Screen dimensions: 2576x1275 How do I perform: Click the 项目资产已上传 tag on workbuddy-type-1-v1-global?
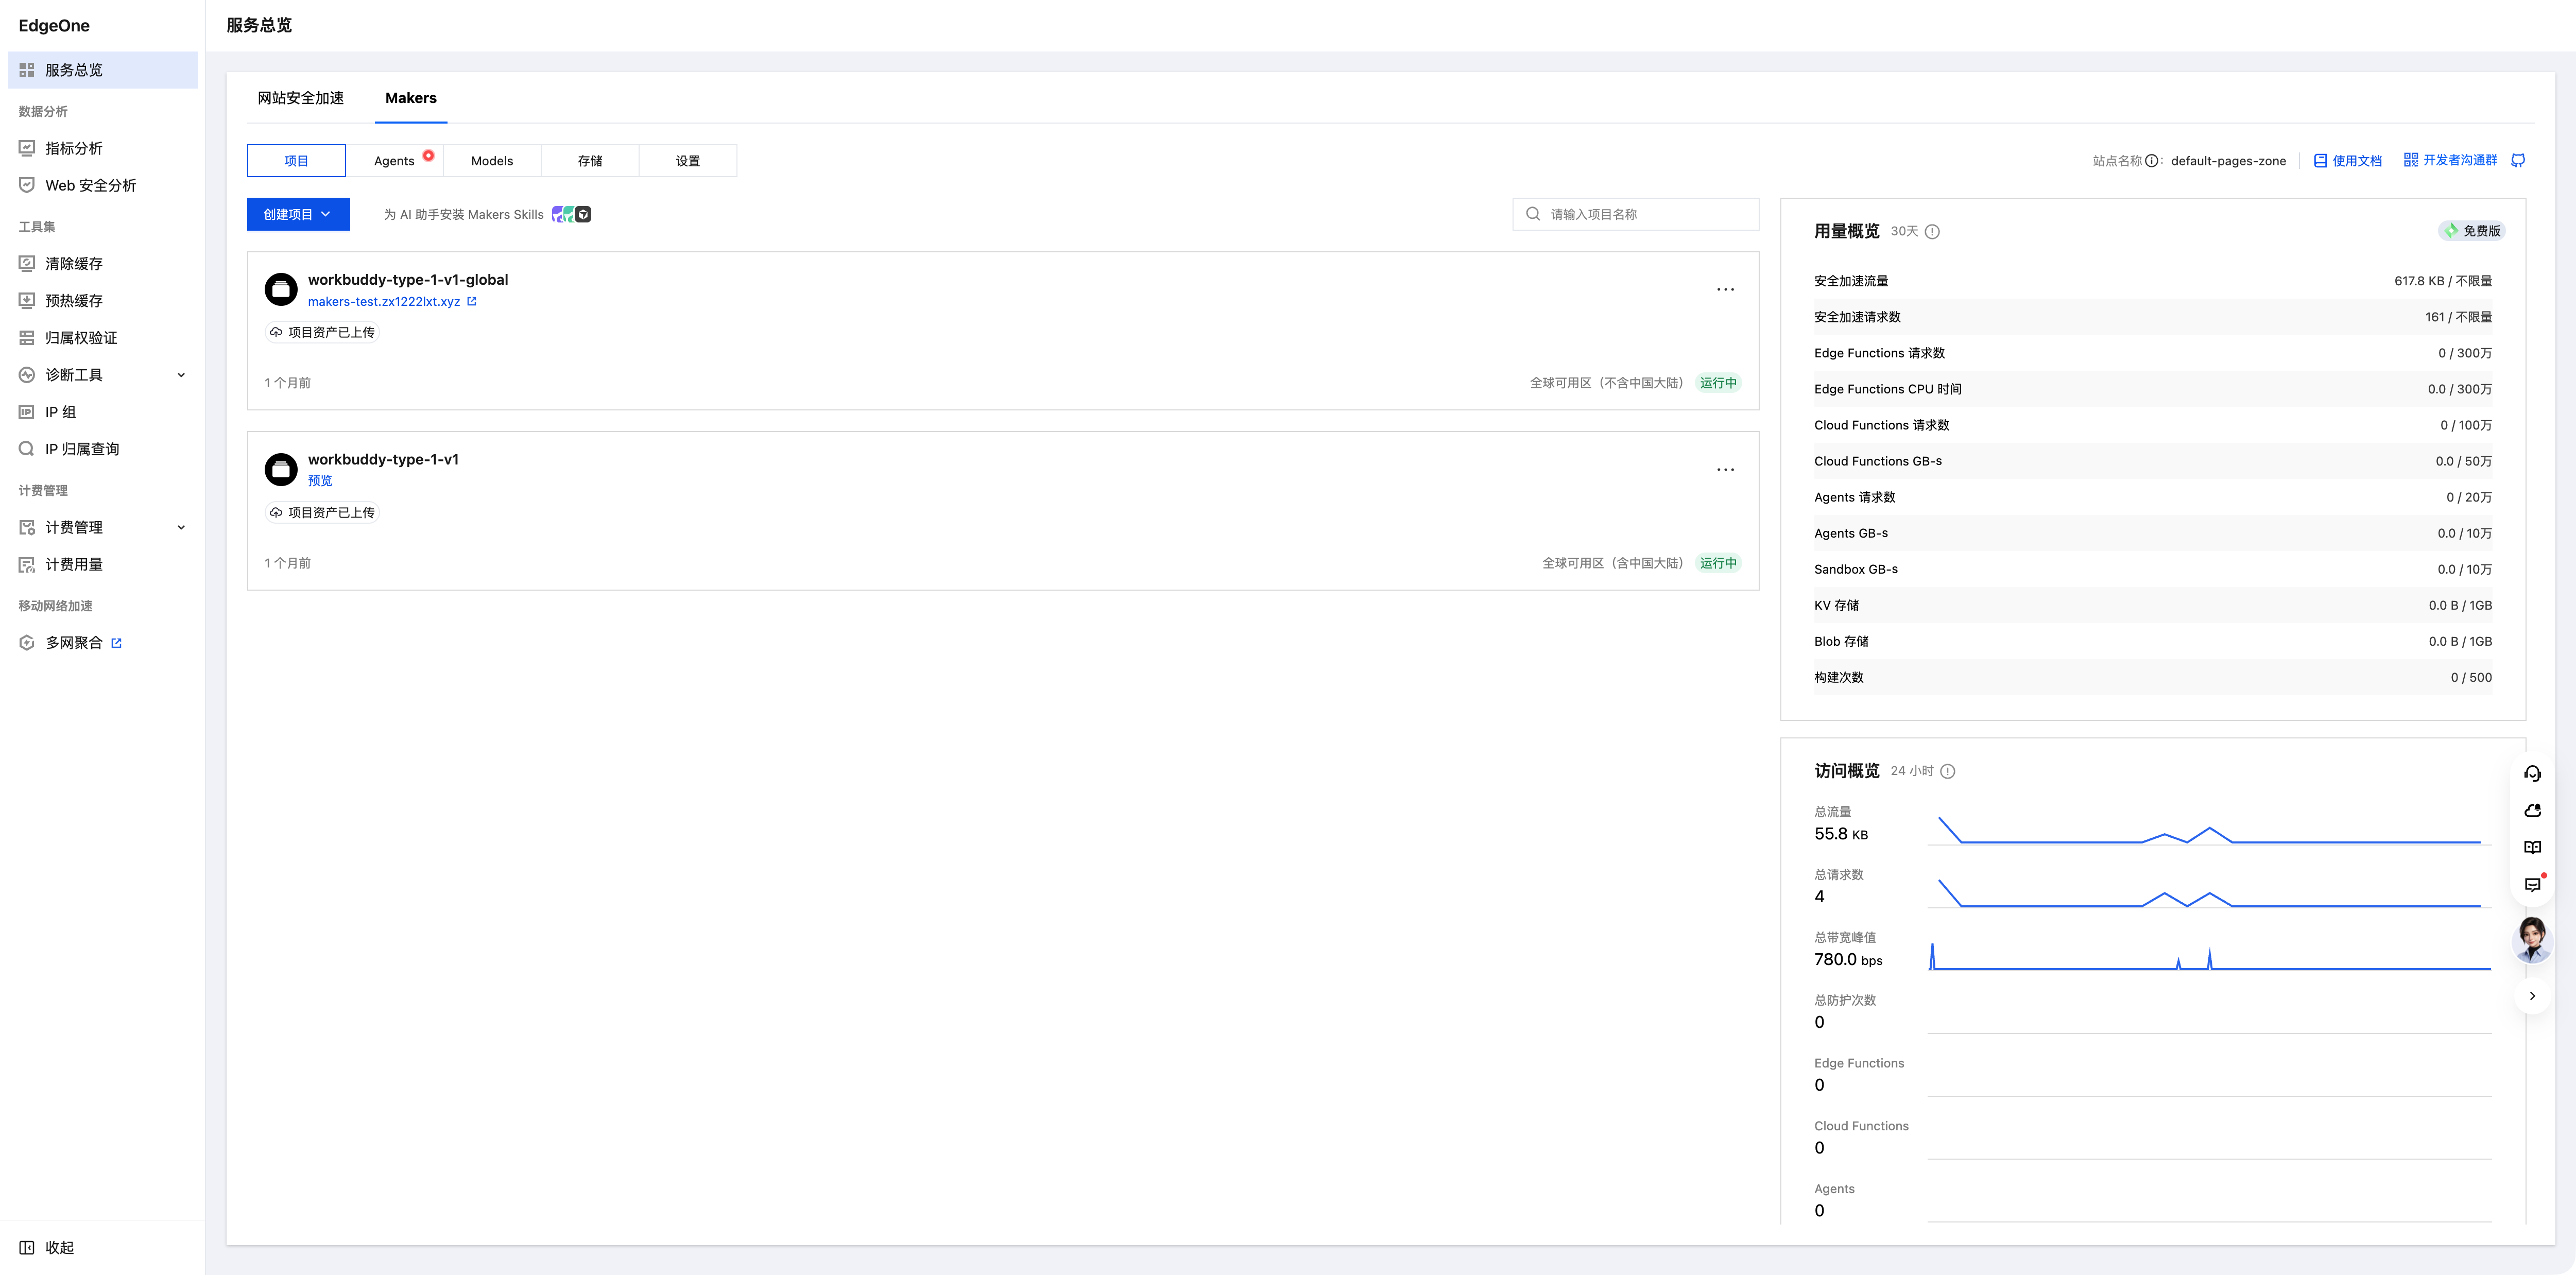[322, 332]
